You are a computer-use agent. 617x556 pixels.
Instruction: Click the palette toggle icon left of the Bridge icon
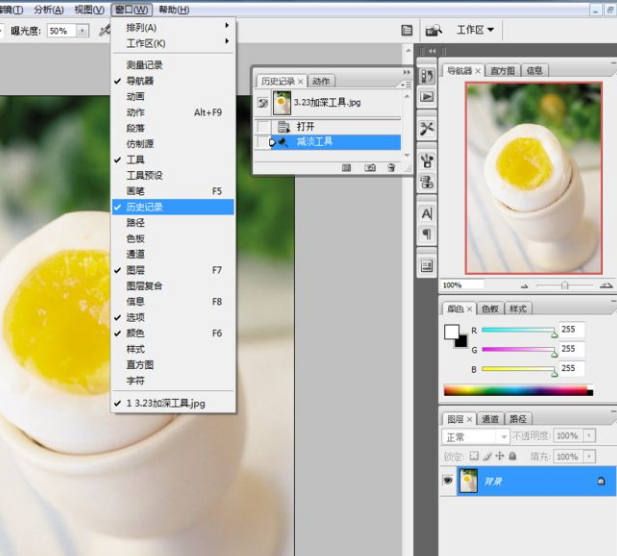tap(407, 30)
